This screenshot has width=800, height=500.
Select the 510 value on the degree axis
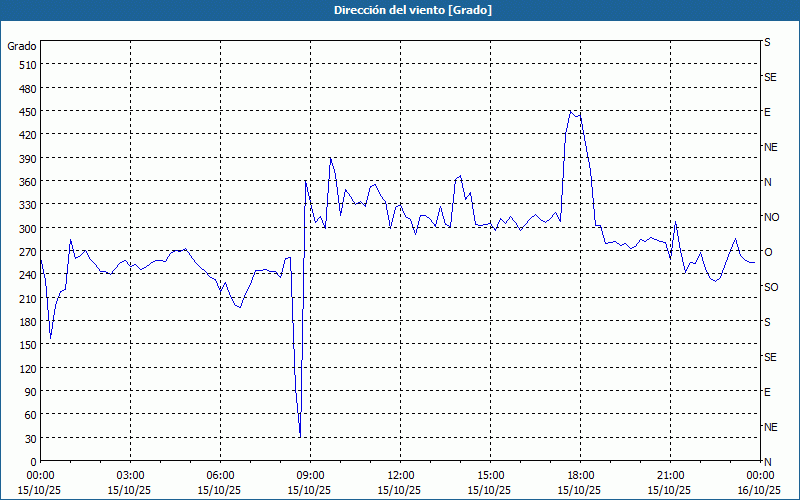pyautogui.click(x=28, y=65)
